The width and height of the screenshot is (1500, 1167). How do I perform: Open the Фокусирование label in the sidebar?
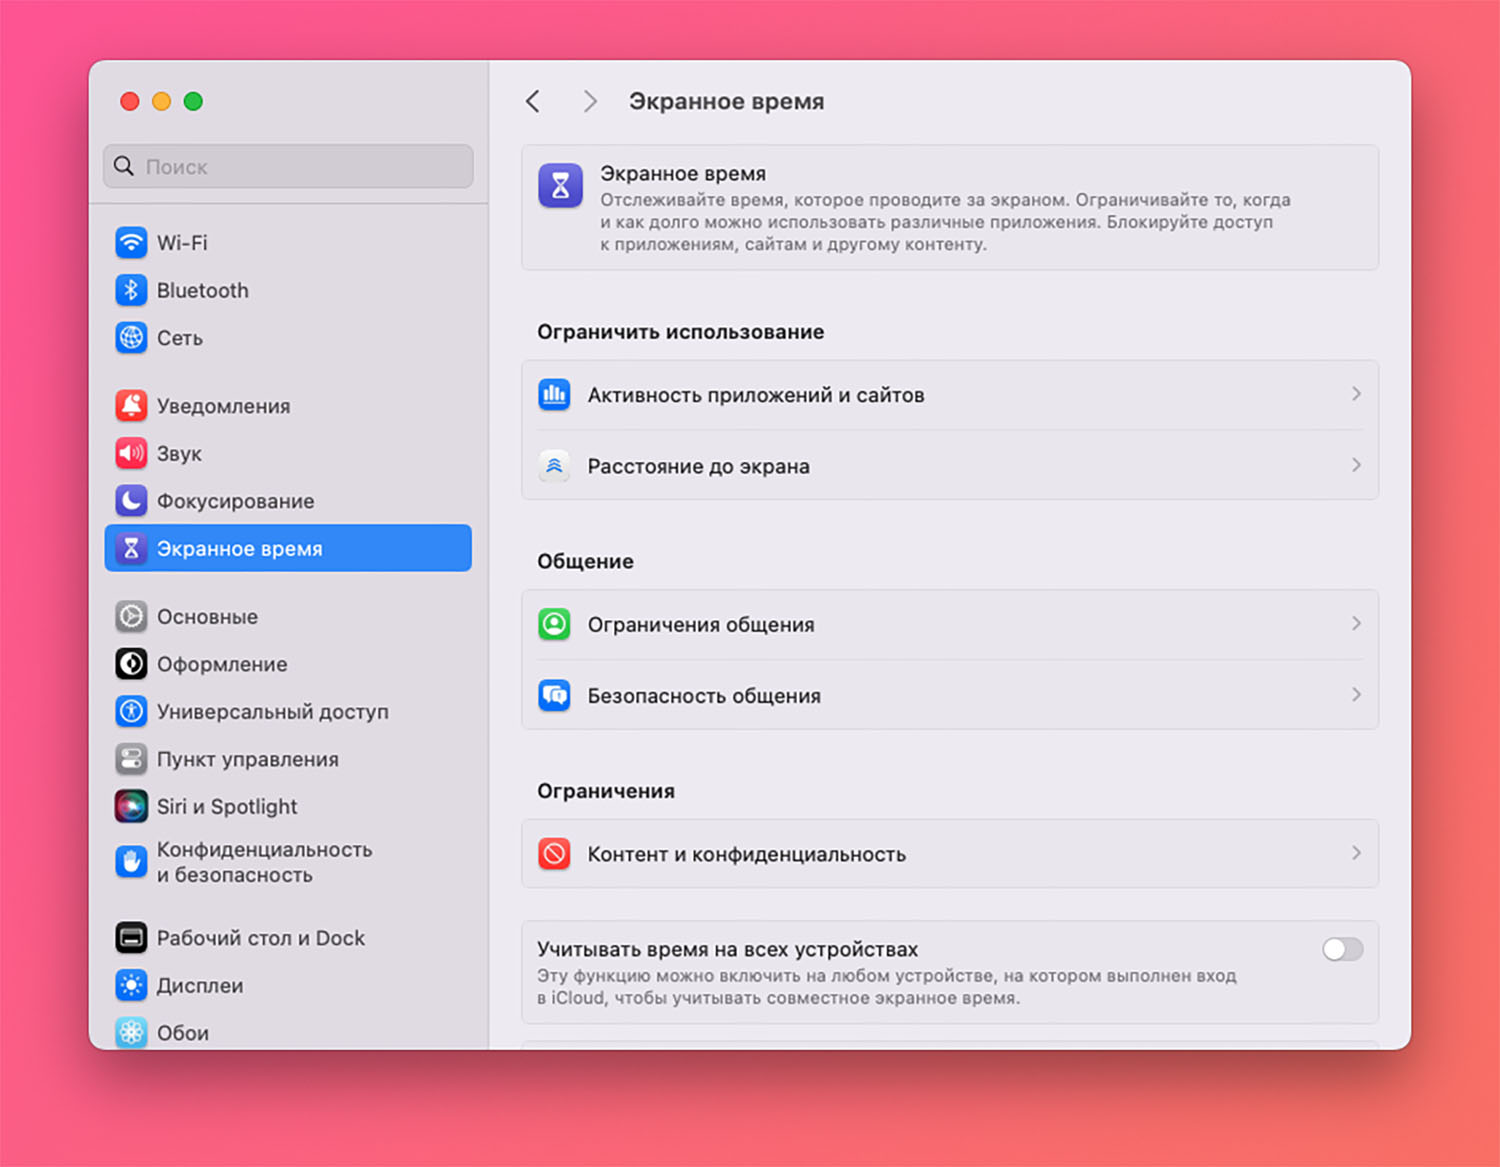[x=236, y=501]
